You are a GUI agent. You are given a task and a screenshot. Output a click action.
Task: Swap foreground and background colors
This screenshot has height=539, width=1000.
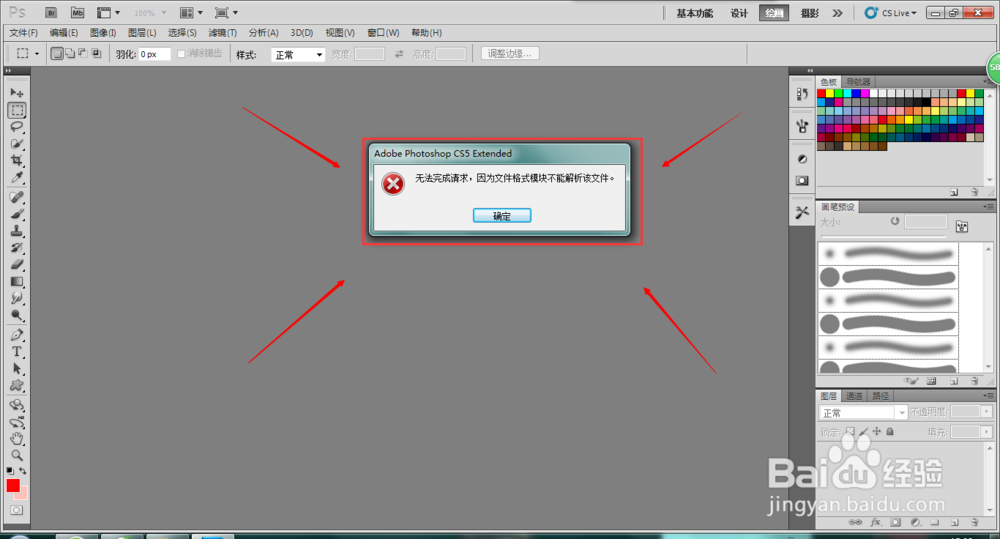[23, 471]
